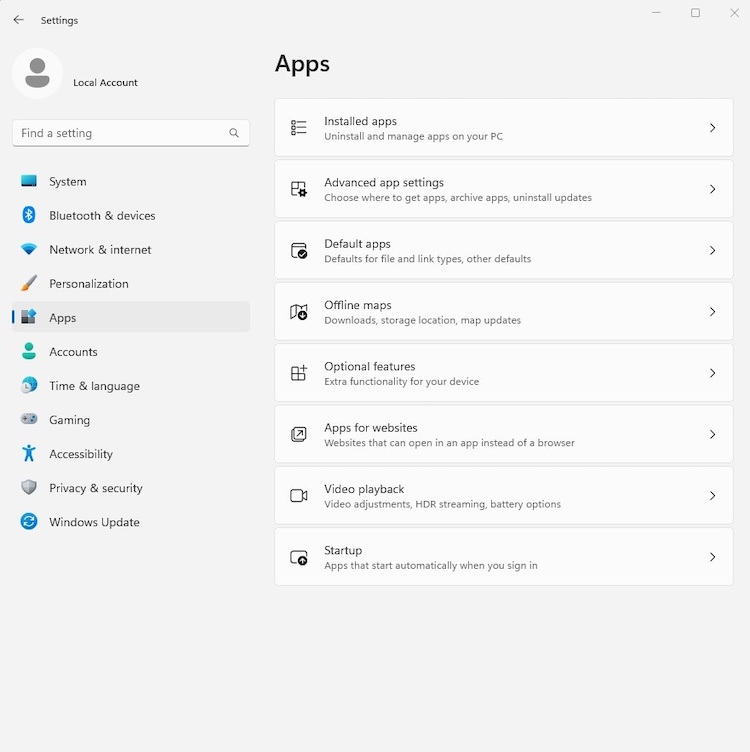Open the Offline maps chevron
The image size is (750, 752).
pos(713,312)
